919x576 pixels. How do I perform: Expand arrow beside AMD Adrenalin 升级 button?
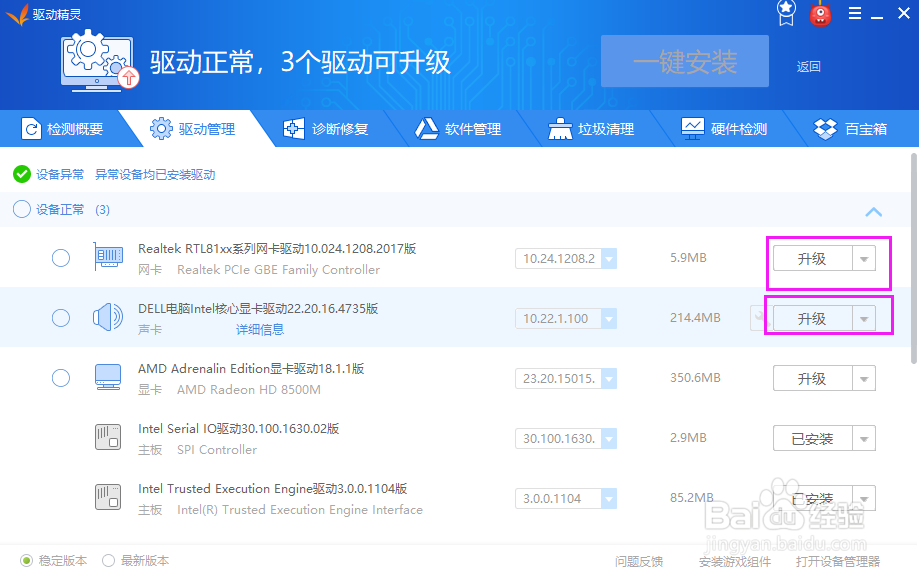coord(864,379)
